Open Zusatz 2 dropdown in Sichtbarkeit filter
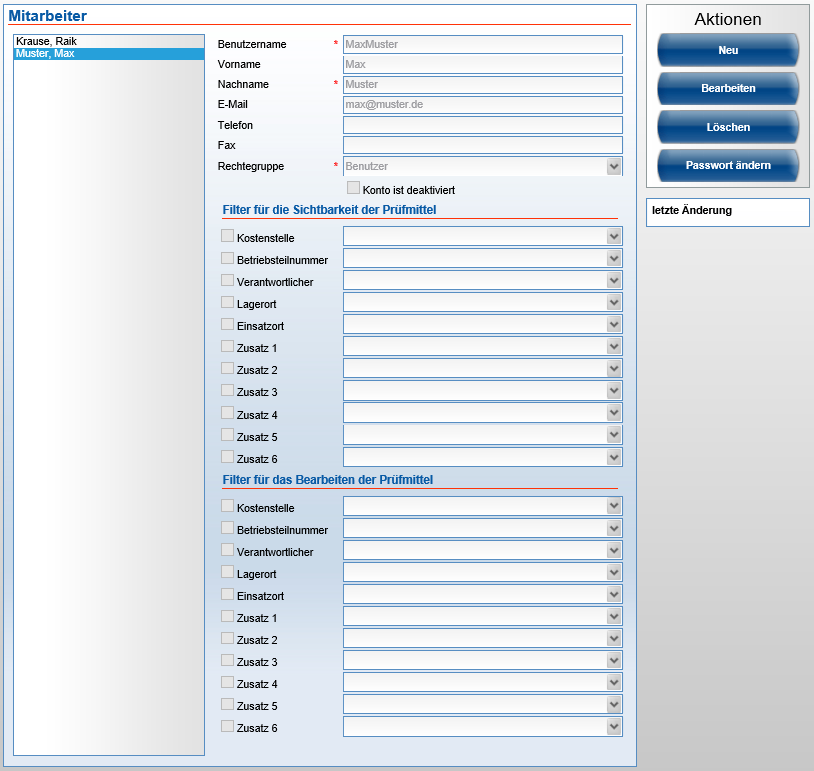This screenshot has width=814, height=771. [483, 369]
